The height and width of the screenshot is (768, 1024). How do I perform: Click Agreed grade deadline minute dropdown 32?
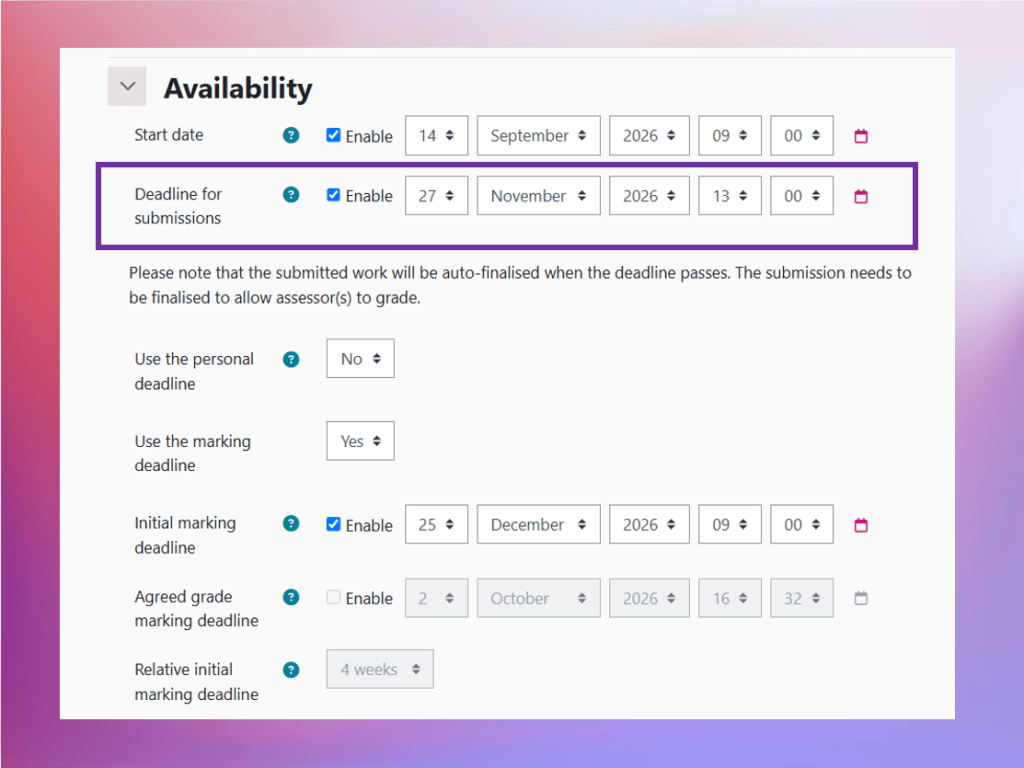pyautogui.click(x=801, y=598)
